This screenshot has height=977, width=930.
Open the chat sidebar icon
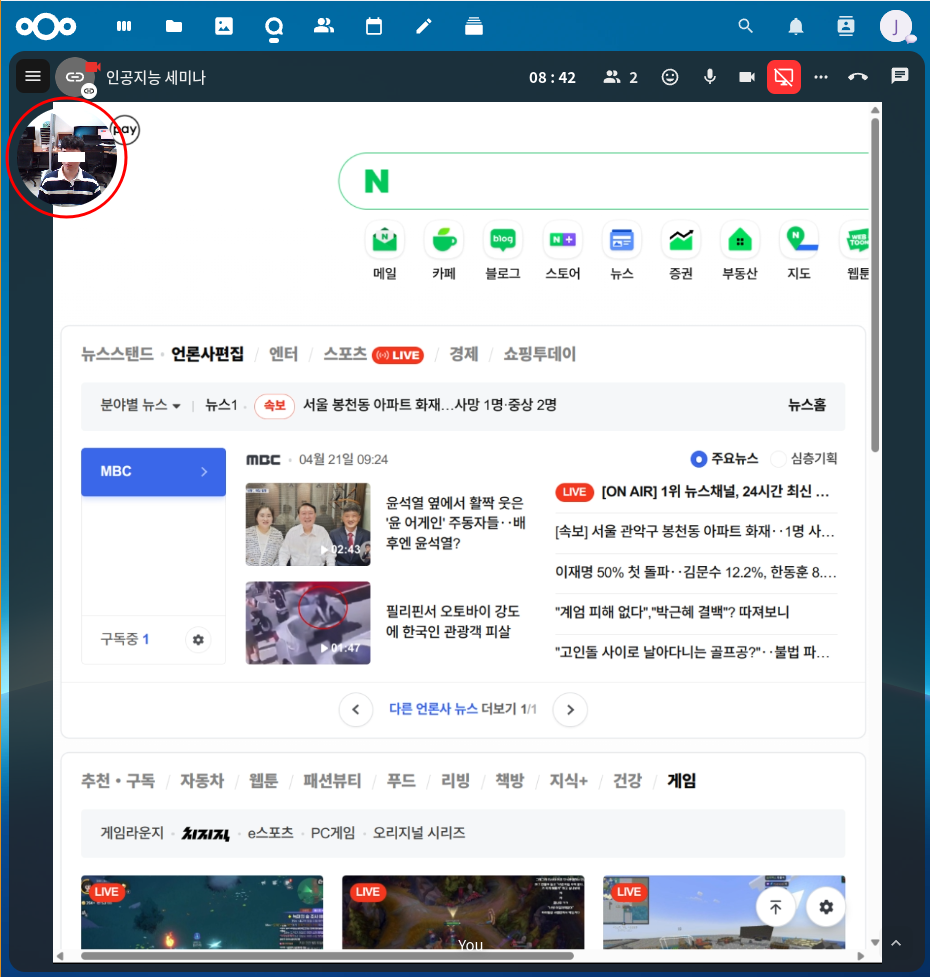click(x=900, y=77)
